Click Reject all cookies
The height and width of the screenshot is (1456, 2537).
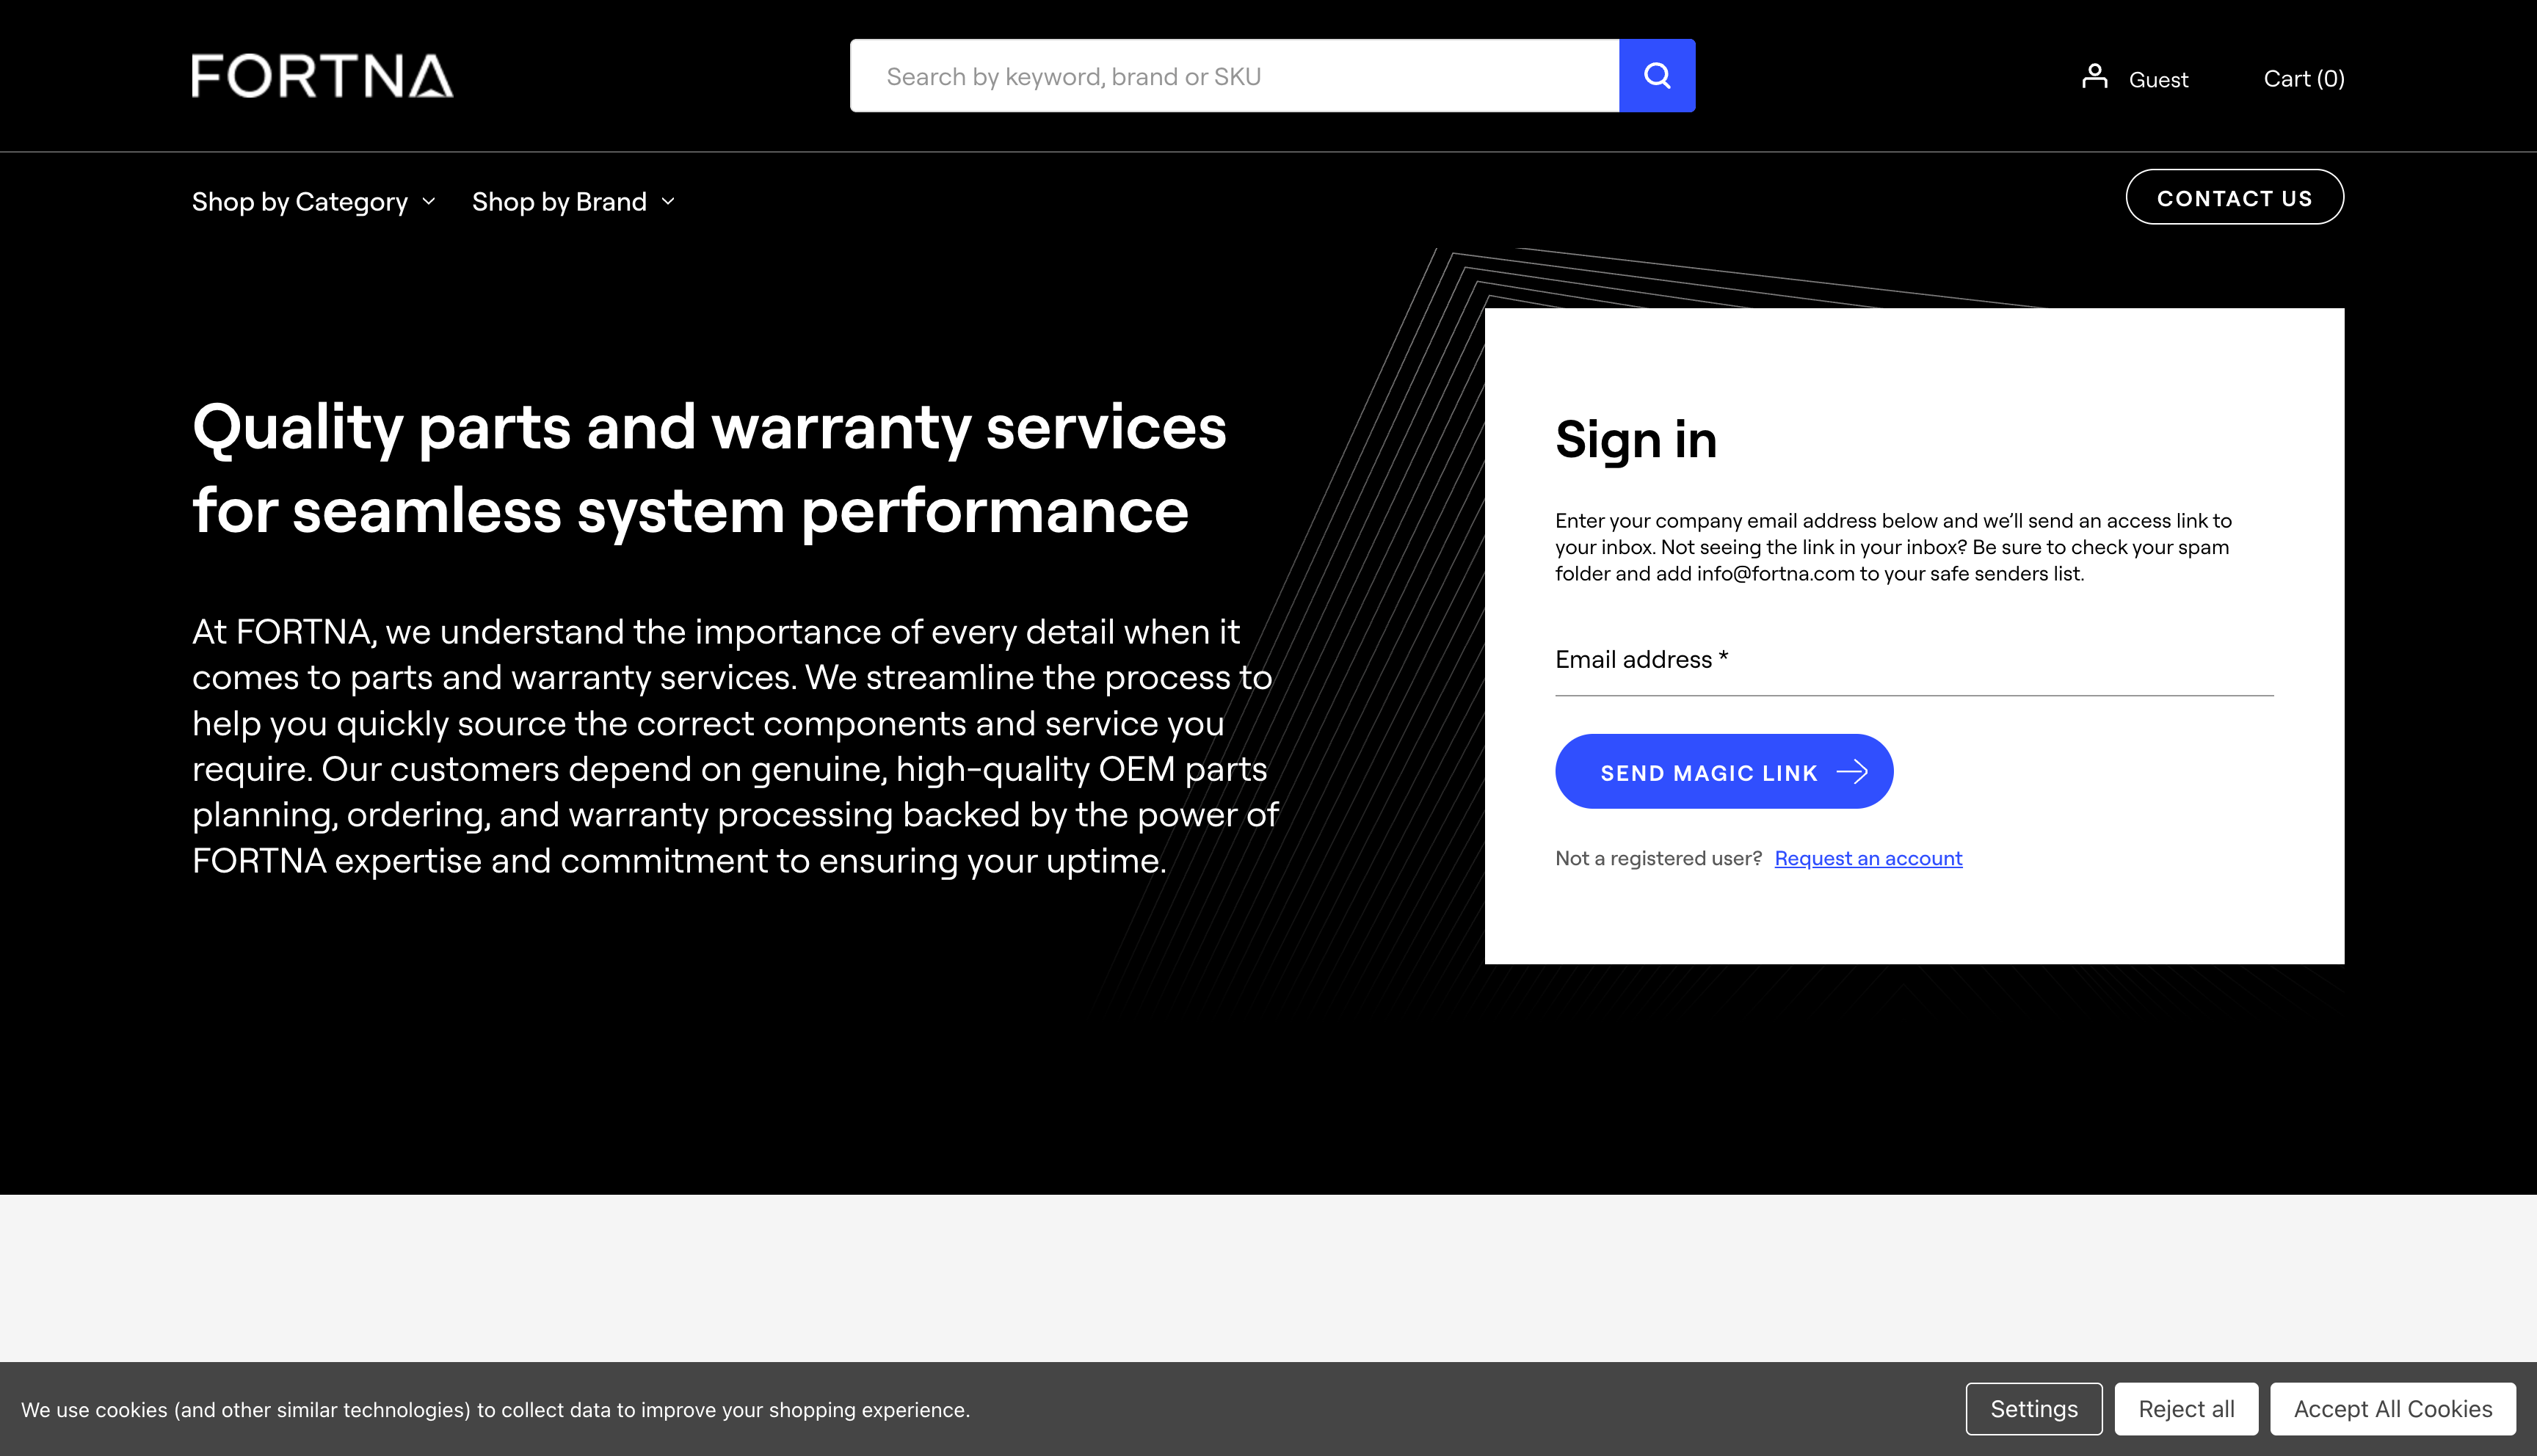click(x=2186, y=1408)
